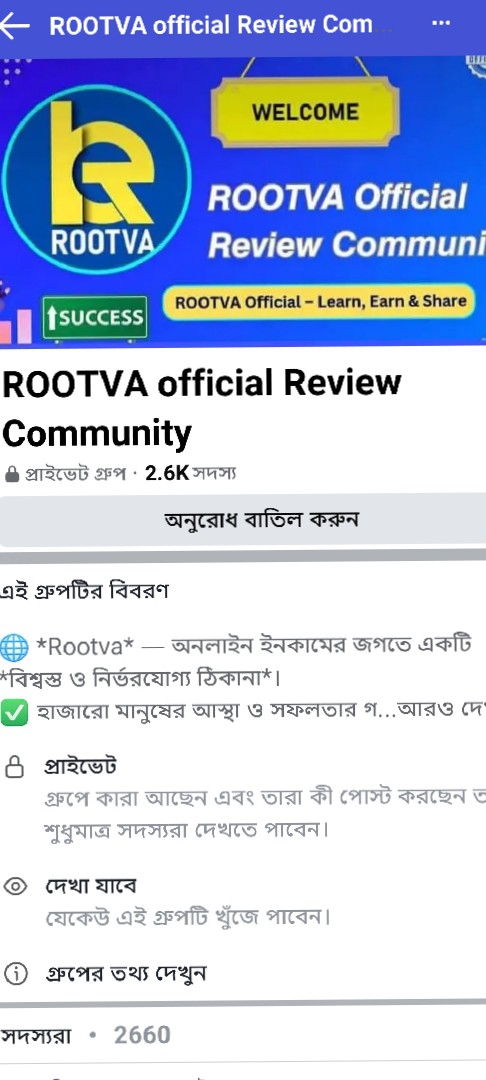Open গ্রুপের তথ্য দেখুন link
The width and height of the screenshot is (486, 1080).
pyautogui.click(x=125, y=973)
